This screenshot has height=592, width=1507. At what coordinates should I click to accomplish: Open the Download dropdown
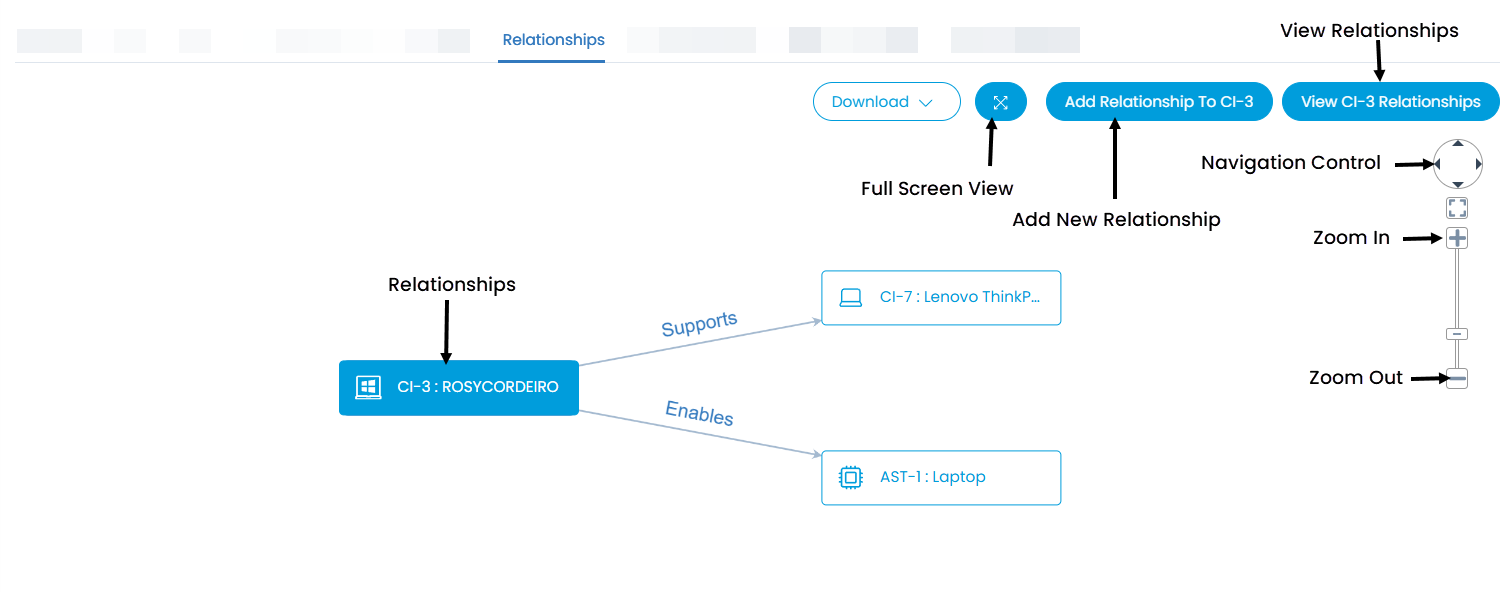click(x=885, y=101)
